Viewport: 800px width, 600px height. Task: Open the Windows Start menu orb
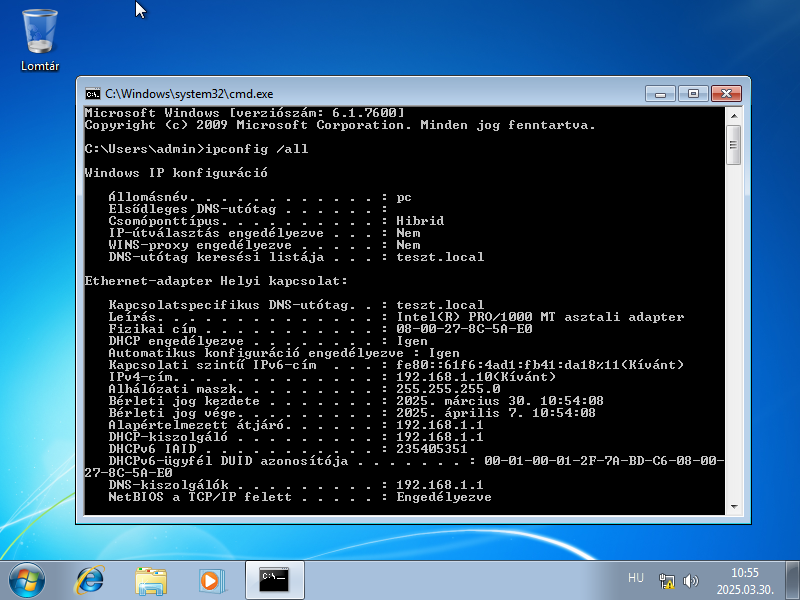click(27, 578)
